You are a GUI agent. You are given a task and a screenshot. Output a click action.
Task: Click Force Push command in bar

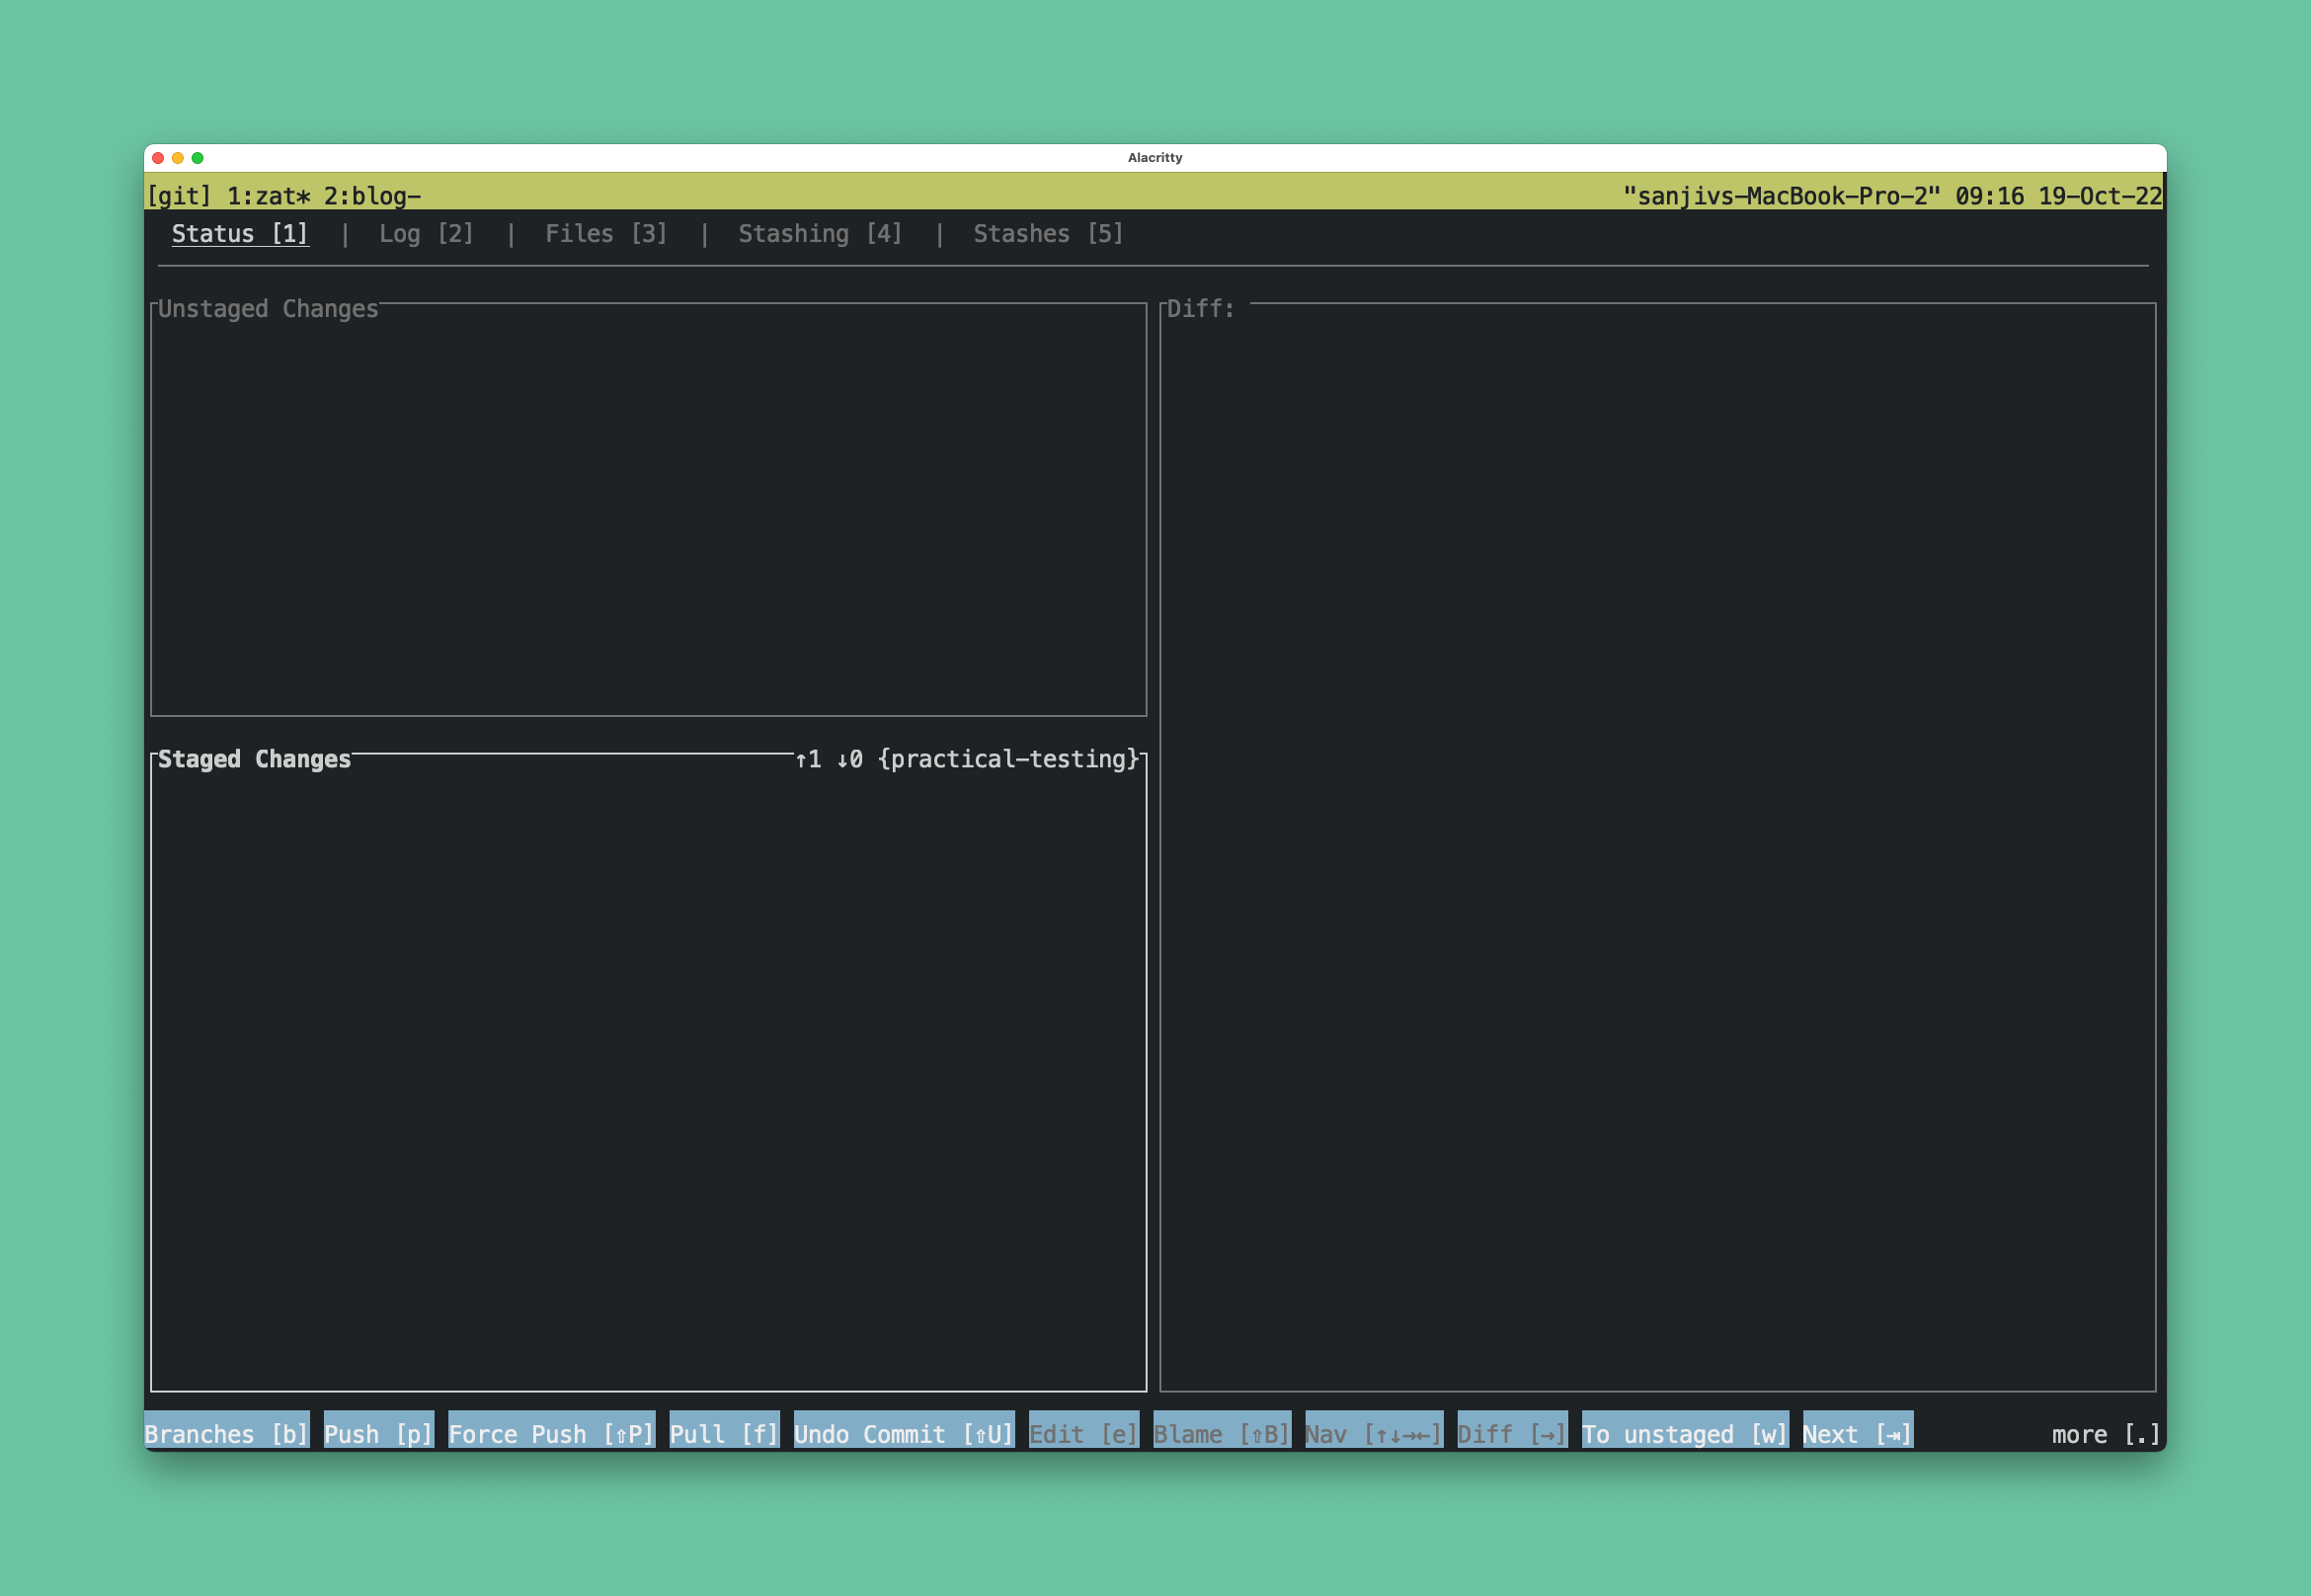pos(551,1434)
